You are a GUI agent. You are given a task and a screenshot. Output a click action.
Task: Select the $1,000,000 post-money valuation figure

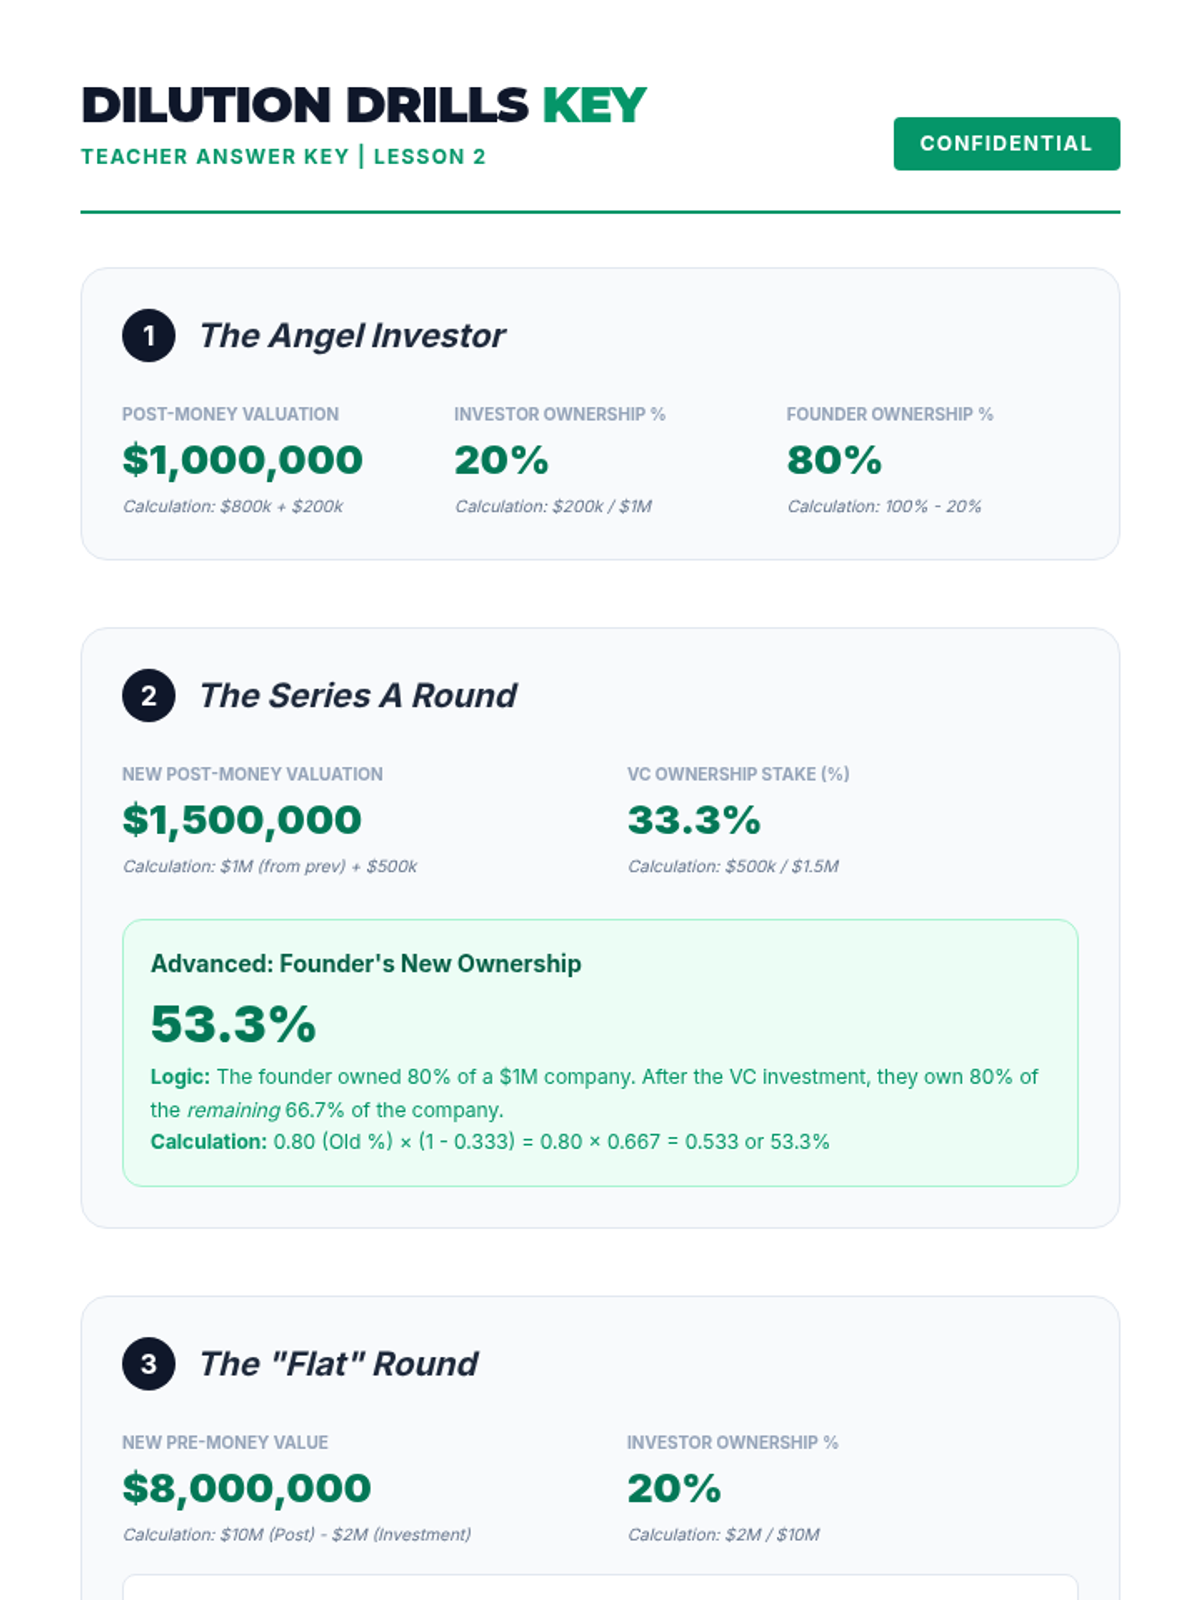pyautogui.click(x=242, y=460)
